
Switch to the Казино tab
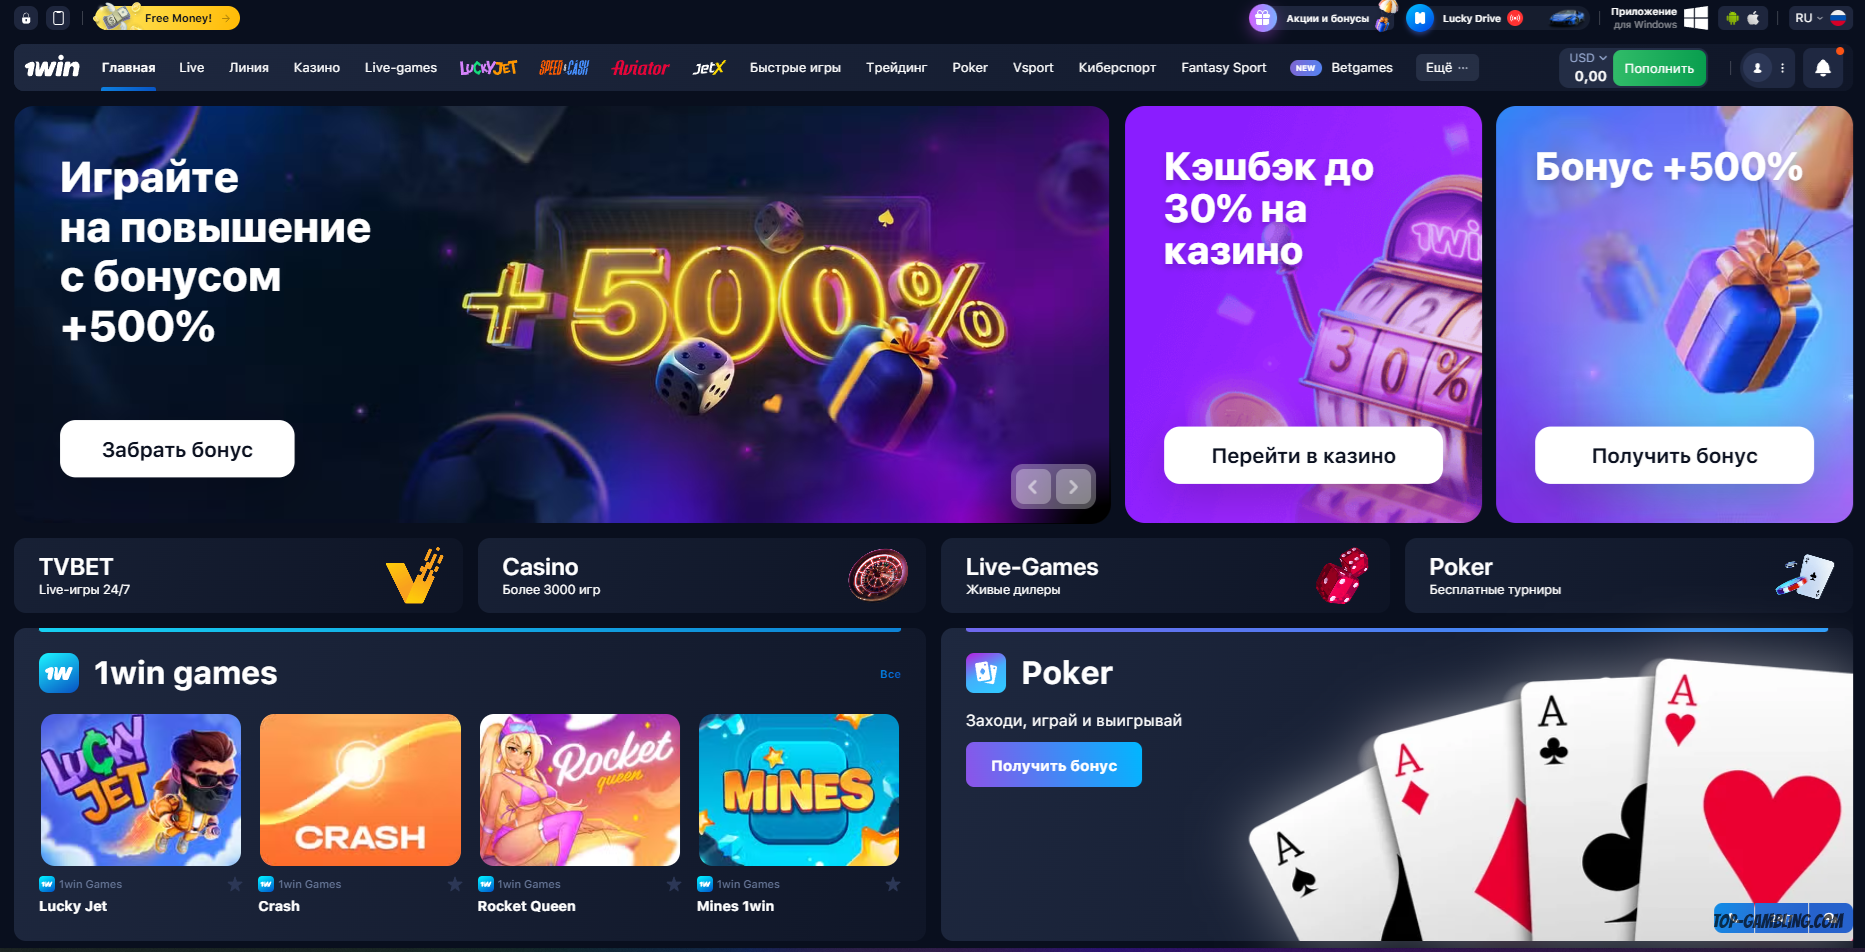click(317, 68)
